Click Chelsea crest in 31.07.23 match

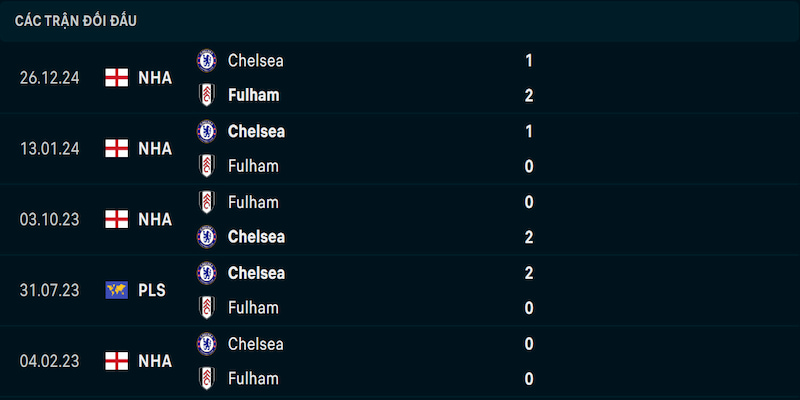point(207,273)
